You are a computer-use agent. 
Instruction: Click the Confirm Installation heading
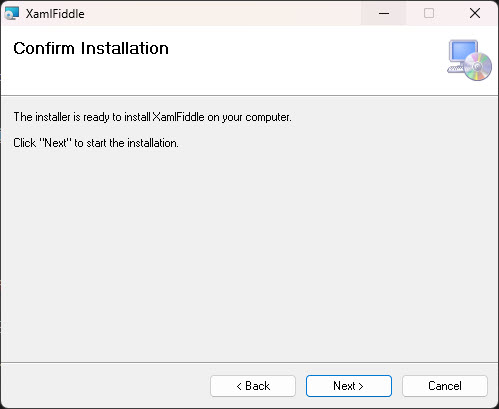coord(91,48)
